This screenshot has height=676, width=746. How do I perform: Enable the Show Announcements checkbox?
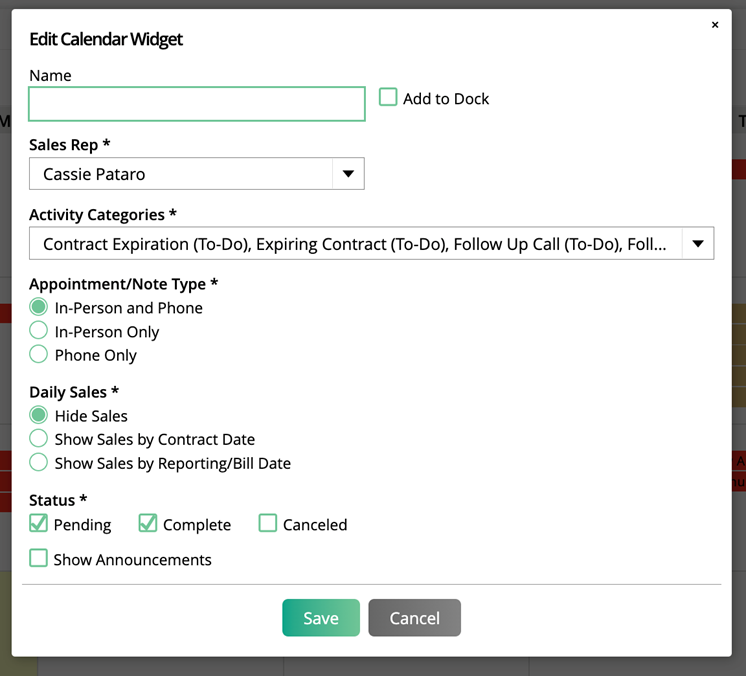39,558
